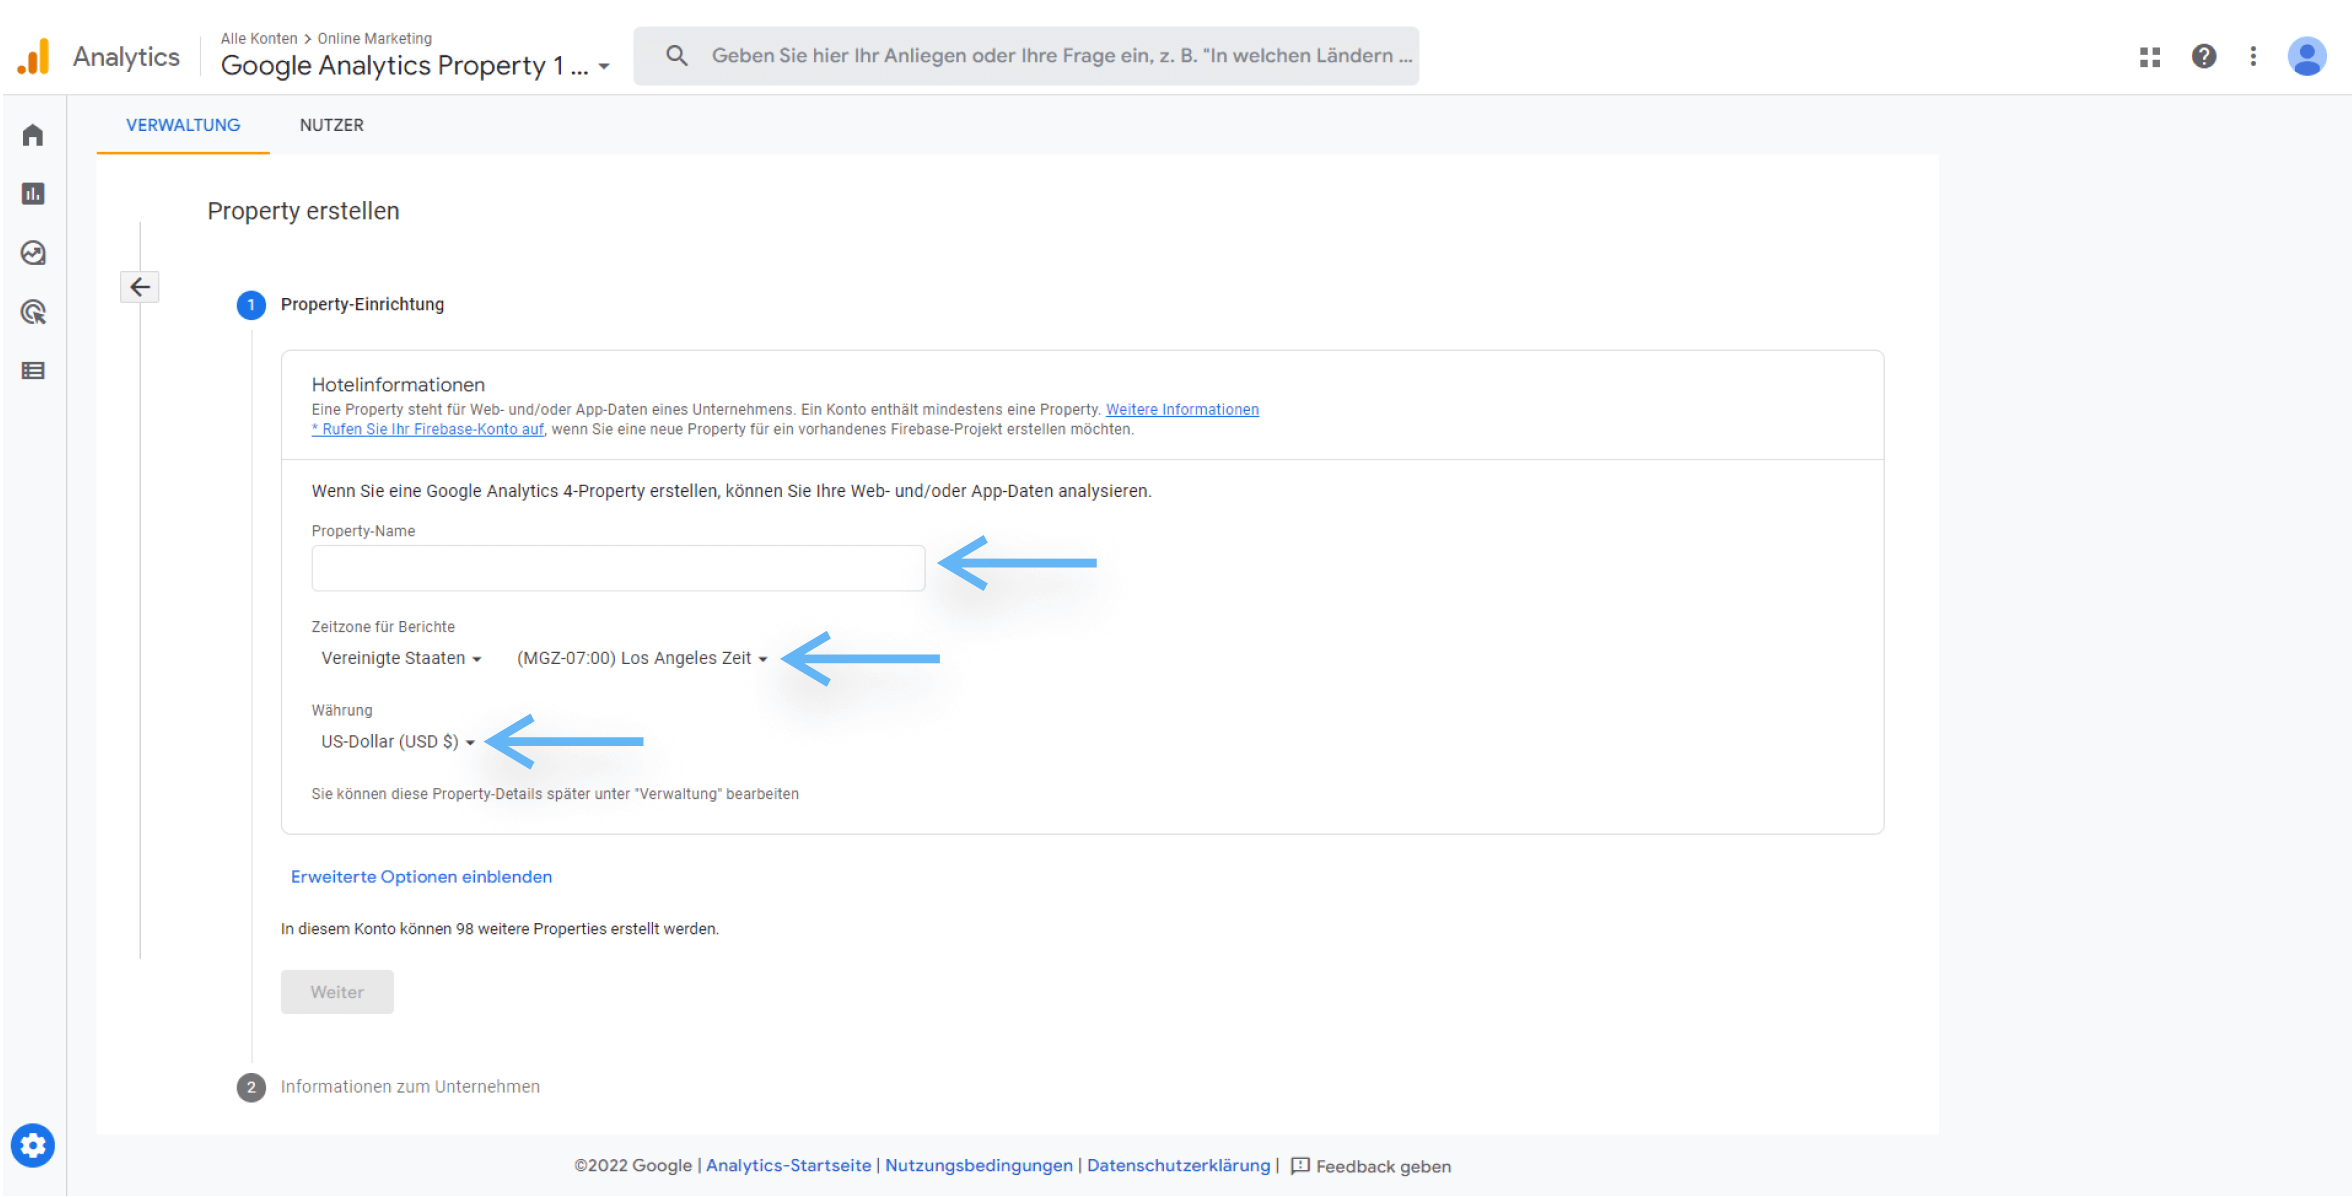Open the Los Angeles Zeit timezone dropdown
2352x1197 pixels.
[x=641, y=658]
